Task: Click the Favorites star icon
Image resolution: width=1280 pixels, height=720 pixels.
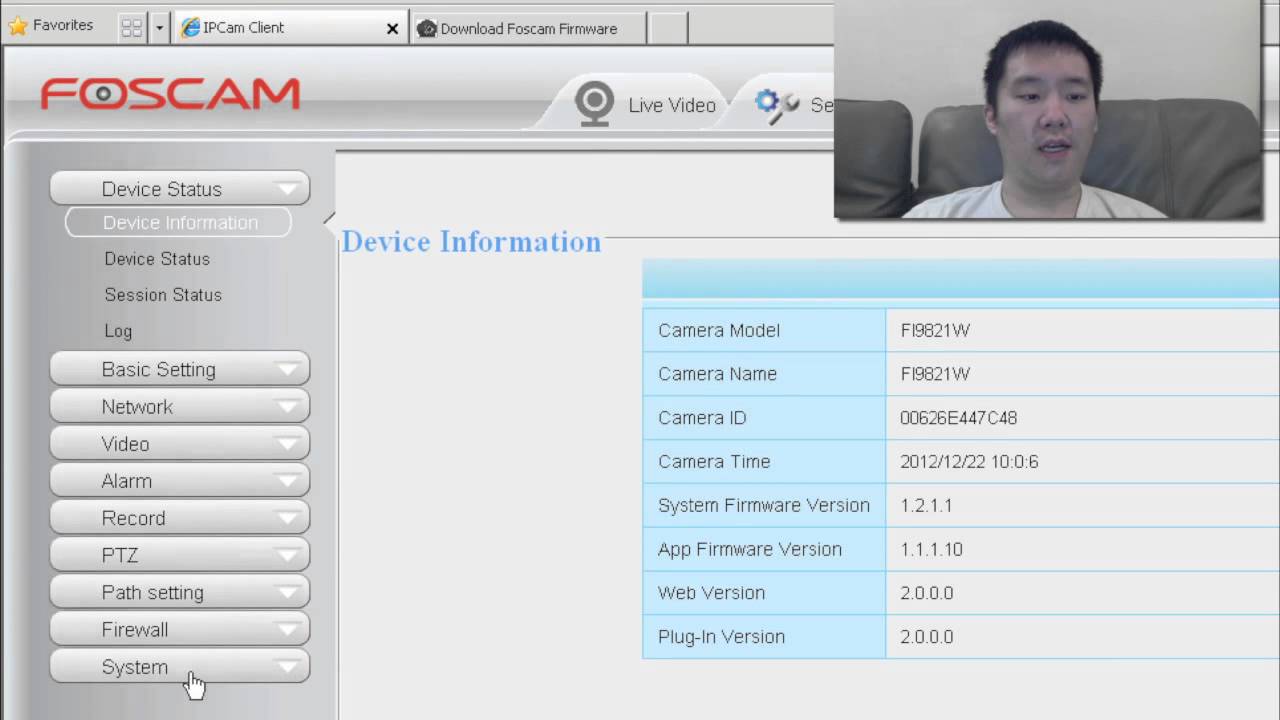Action: point(17,26)
